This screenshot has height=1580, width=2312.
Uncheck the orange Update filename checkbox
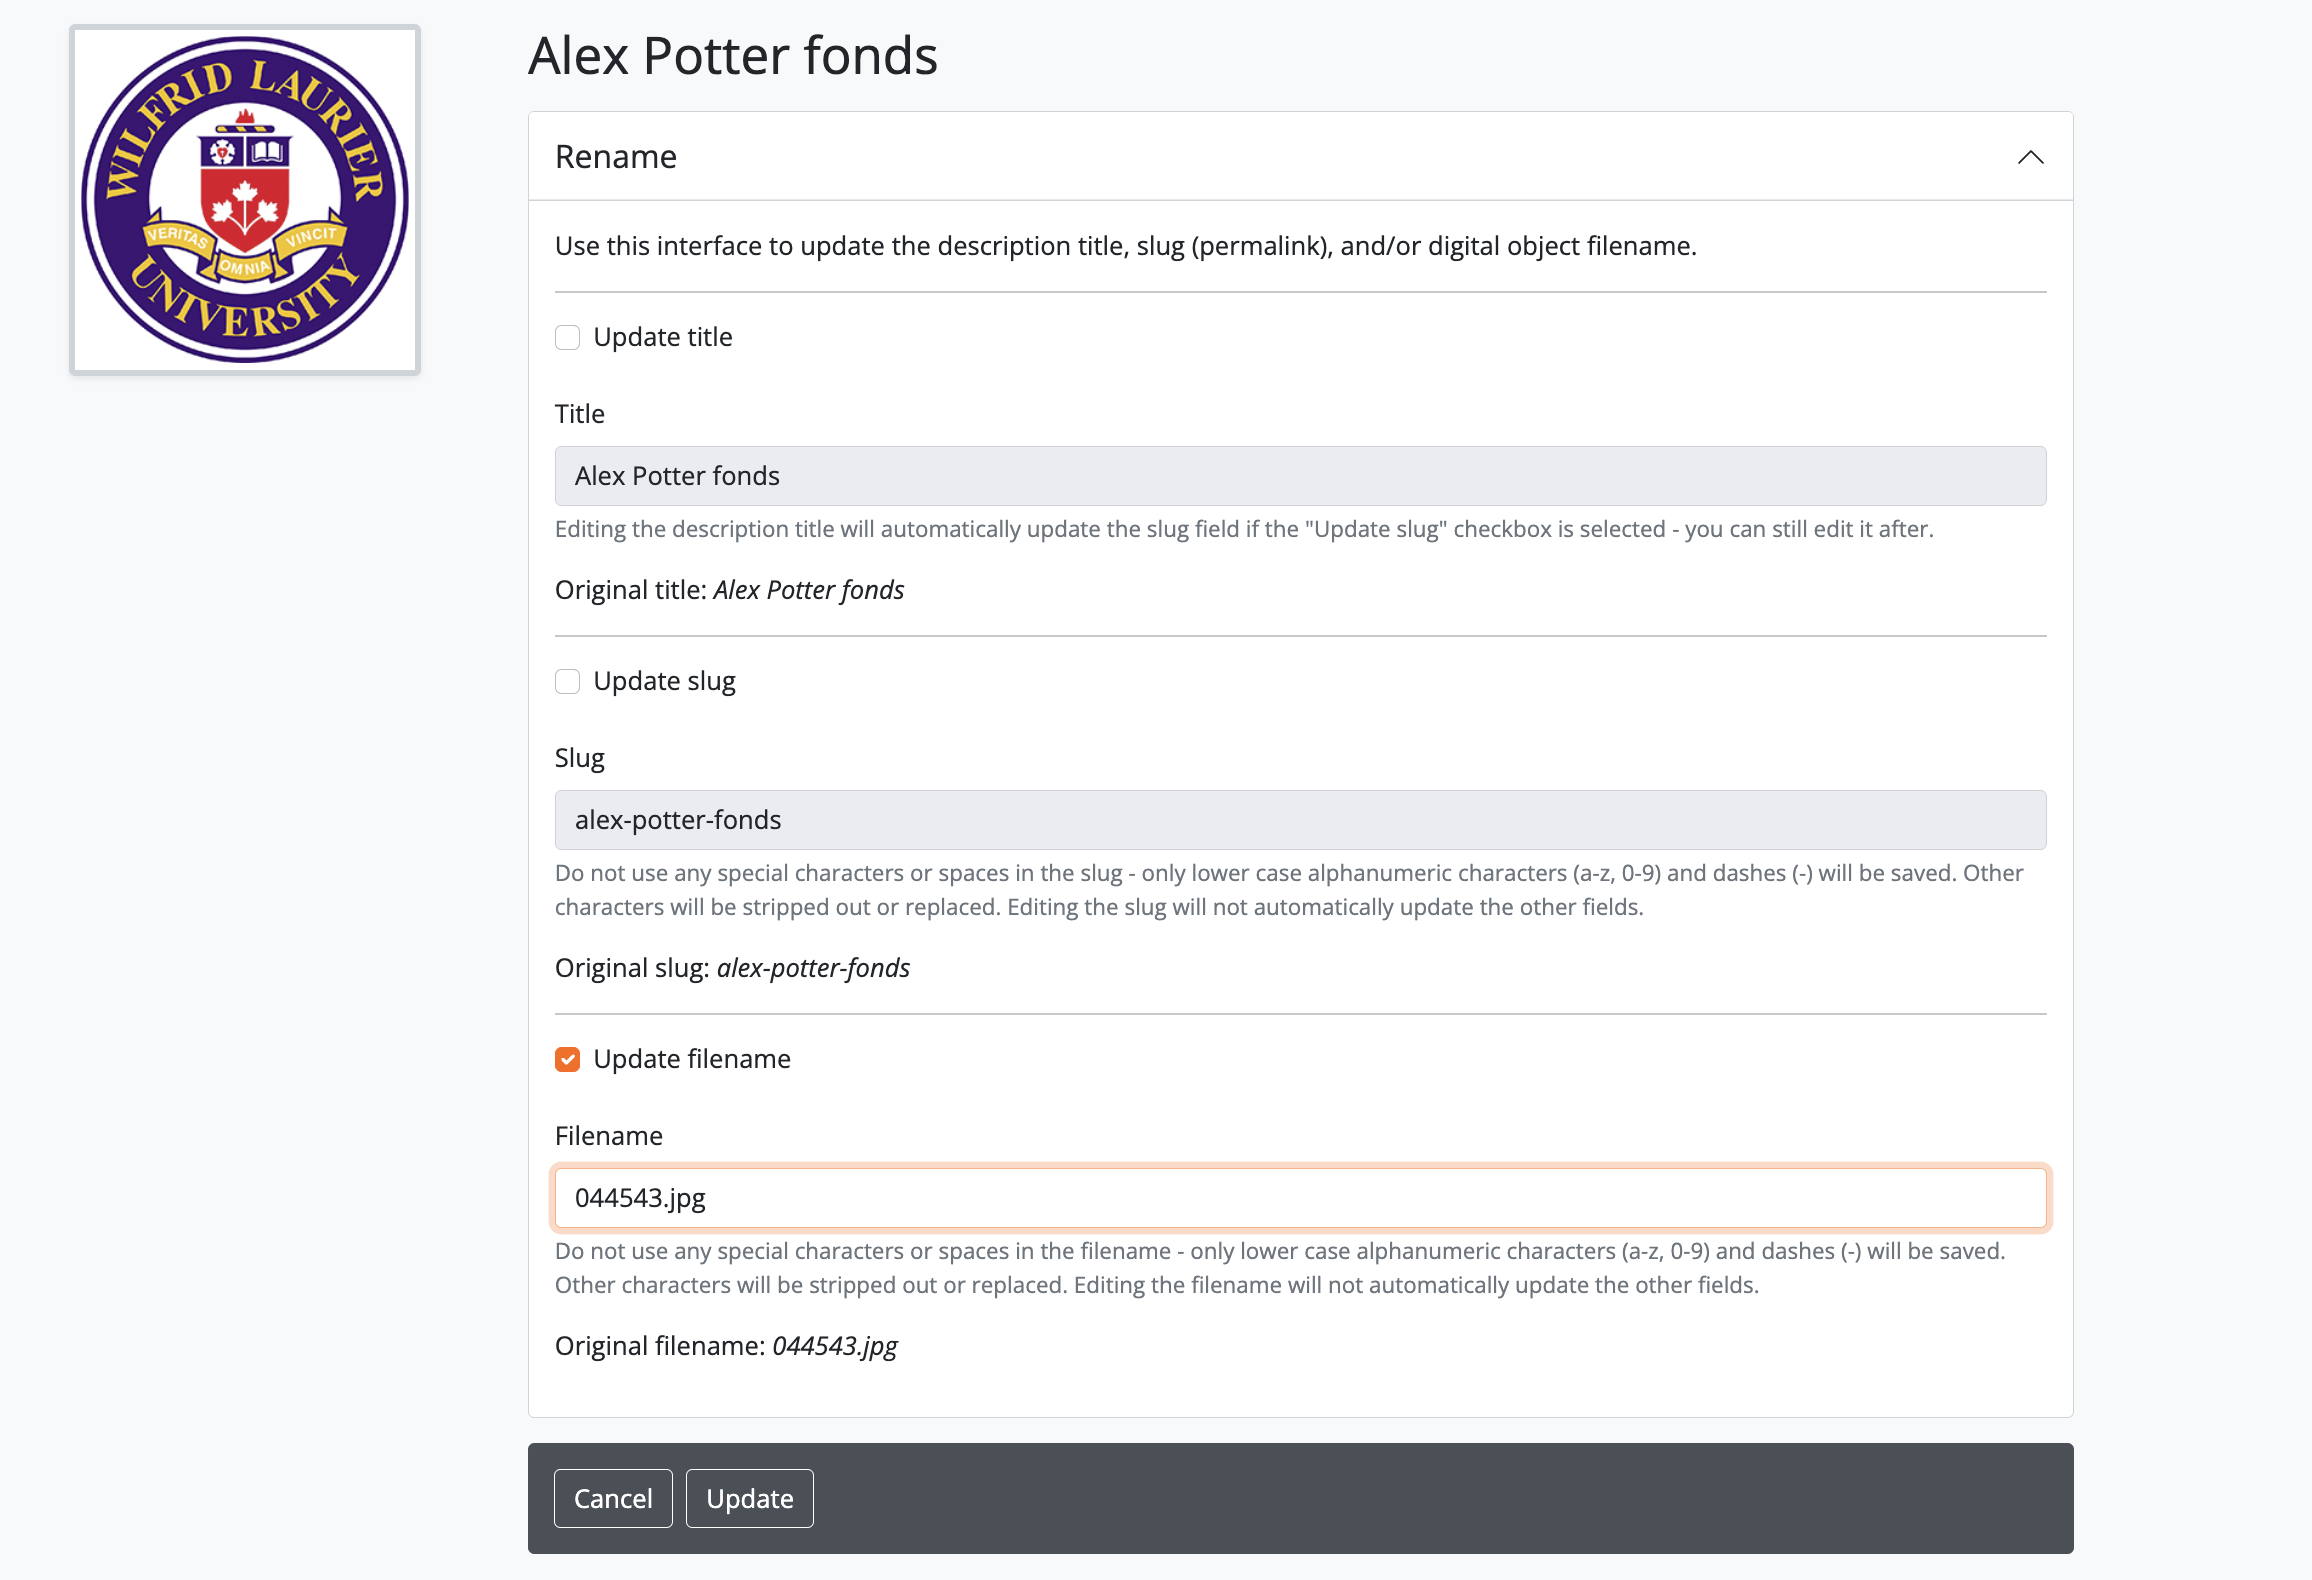pyautogui.click(x=567, y=1060)
